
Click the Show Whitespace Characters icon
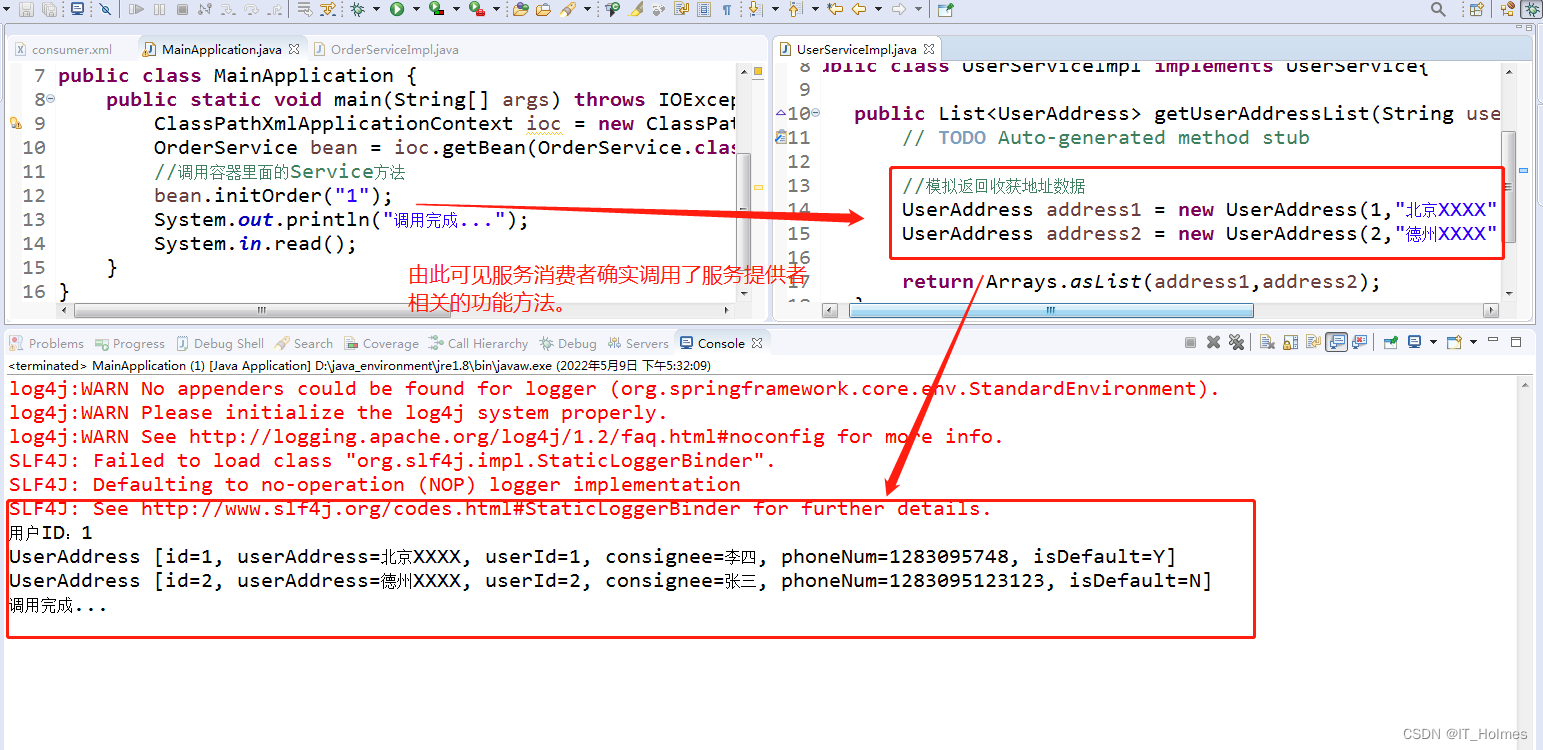point(726,10)
